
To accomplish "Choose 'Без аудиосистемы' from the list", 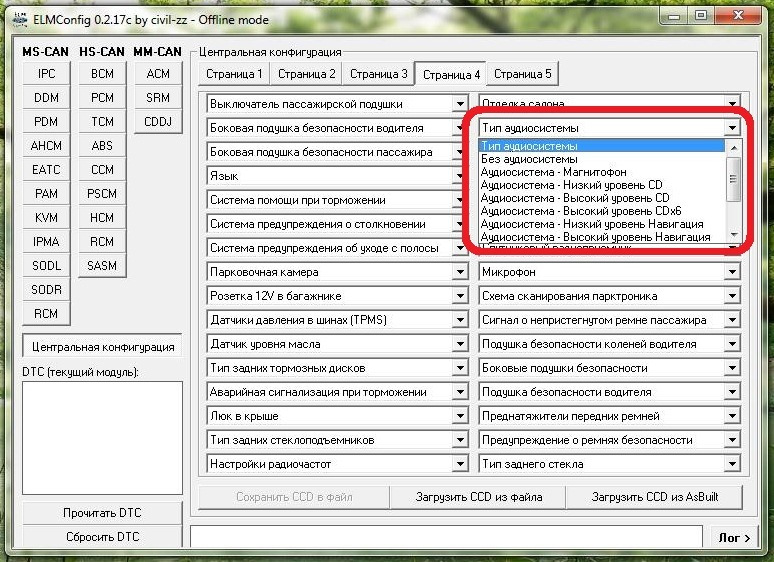I will coord(529,159).
